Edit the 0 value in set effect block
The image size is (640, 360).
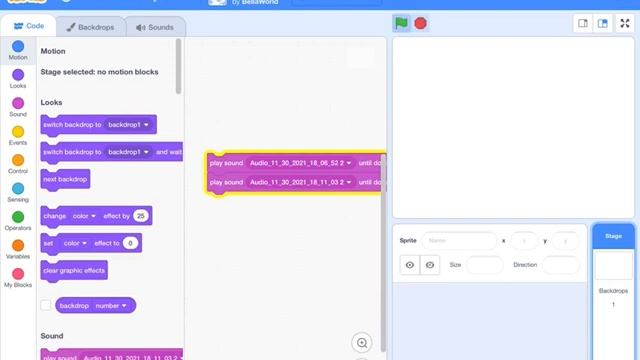[x=130, y=243]
